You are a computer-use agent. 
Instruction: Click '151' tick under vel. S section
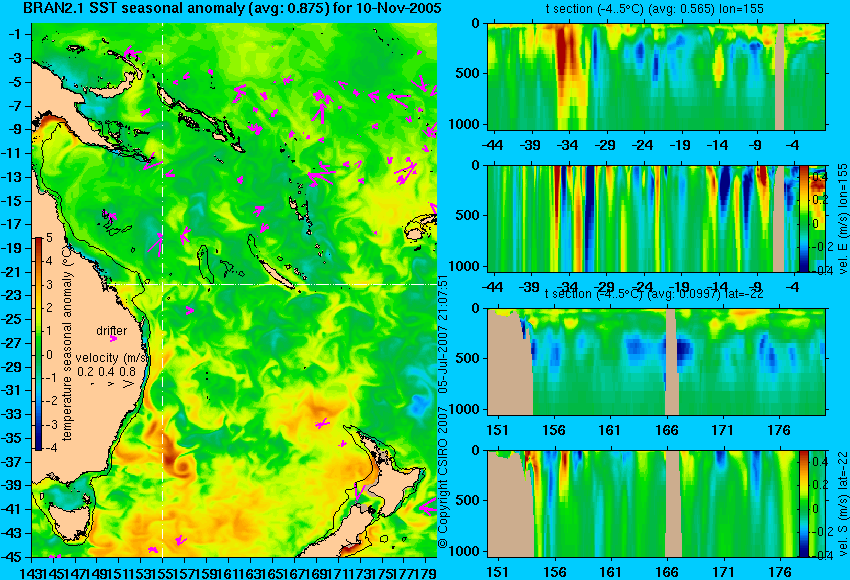coord(497,572)
